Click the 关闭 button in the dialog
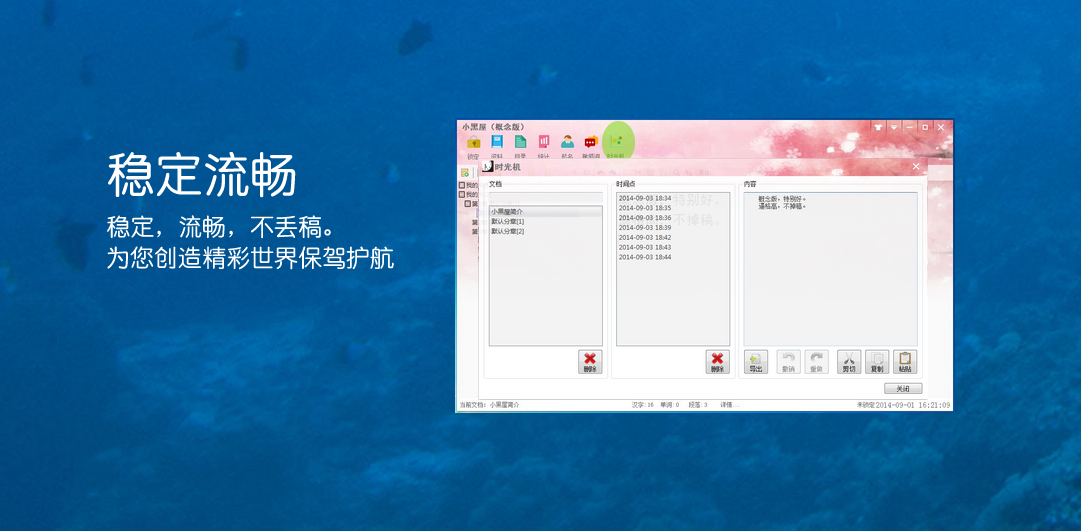Image resolution: width=1081 pixels, height=531 pixels. point(902,388)
